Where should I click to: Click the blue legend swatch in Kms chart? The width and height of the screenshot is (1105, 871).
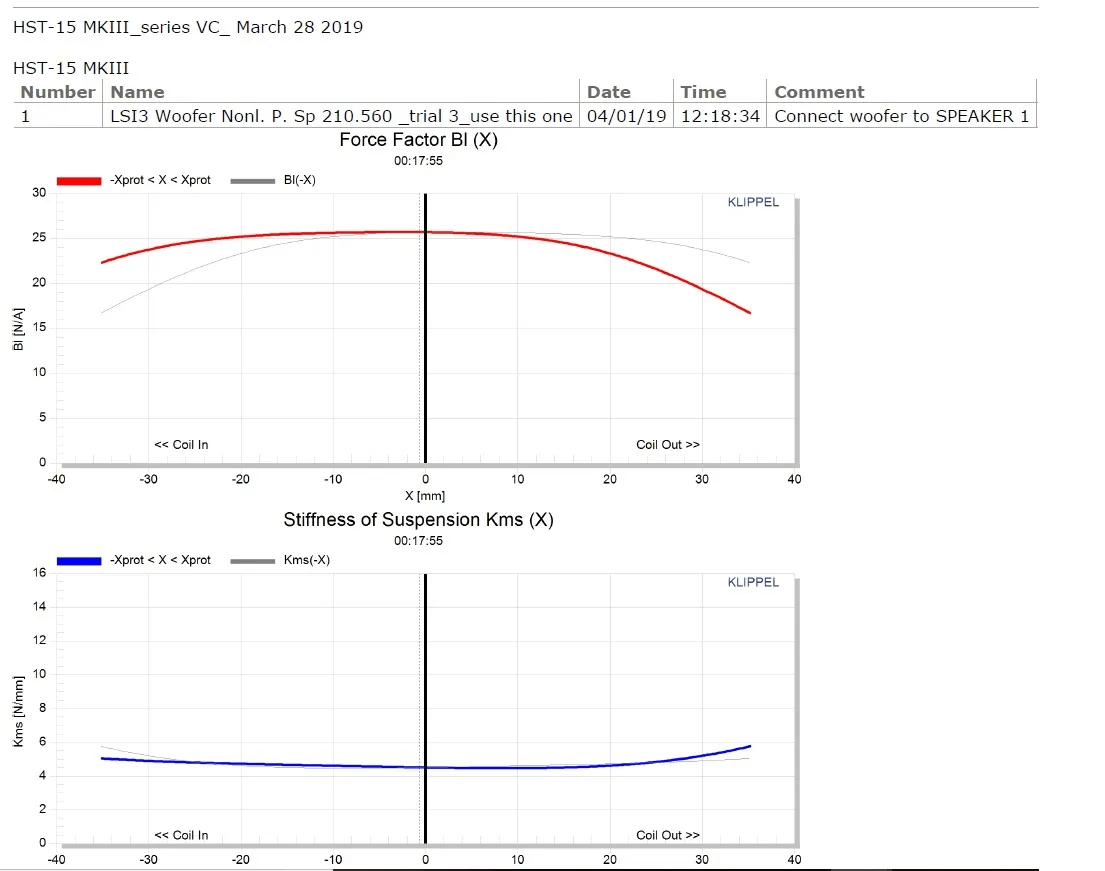pos(79,561)
